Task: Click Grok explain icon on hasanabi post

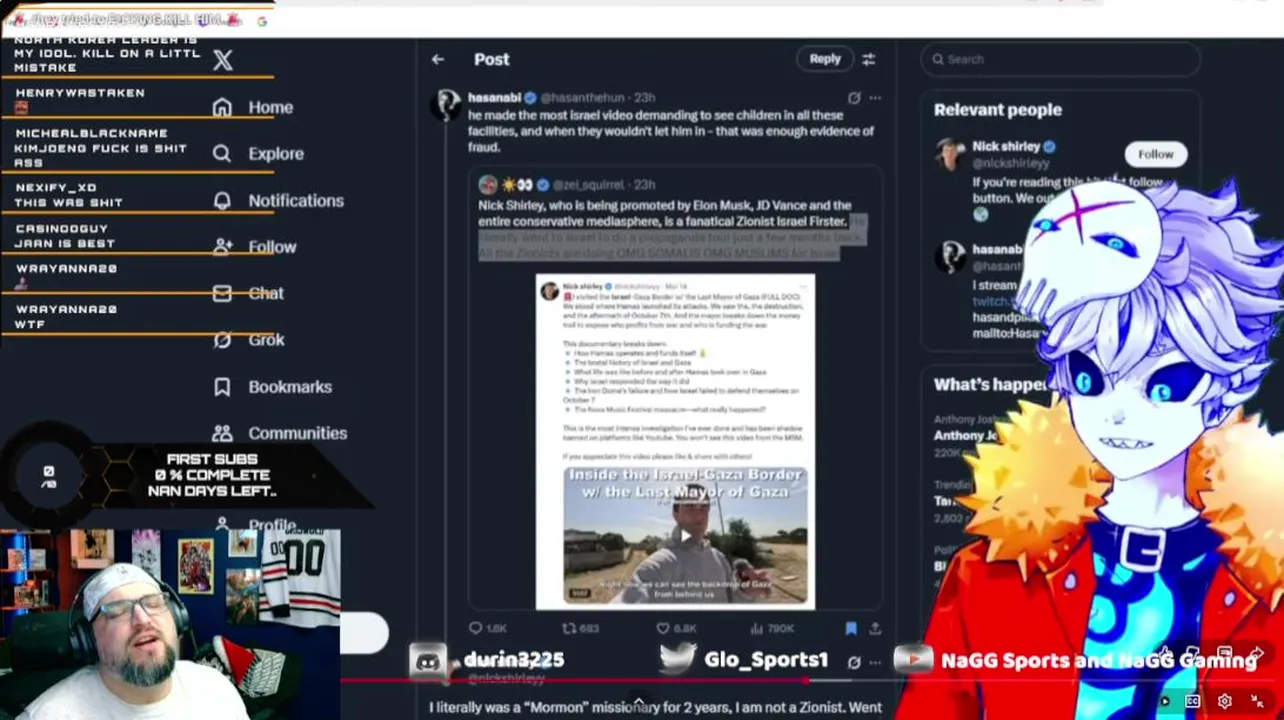Action: (853, 98)
